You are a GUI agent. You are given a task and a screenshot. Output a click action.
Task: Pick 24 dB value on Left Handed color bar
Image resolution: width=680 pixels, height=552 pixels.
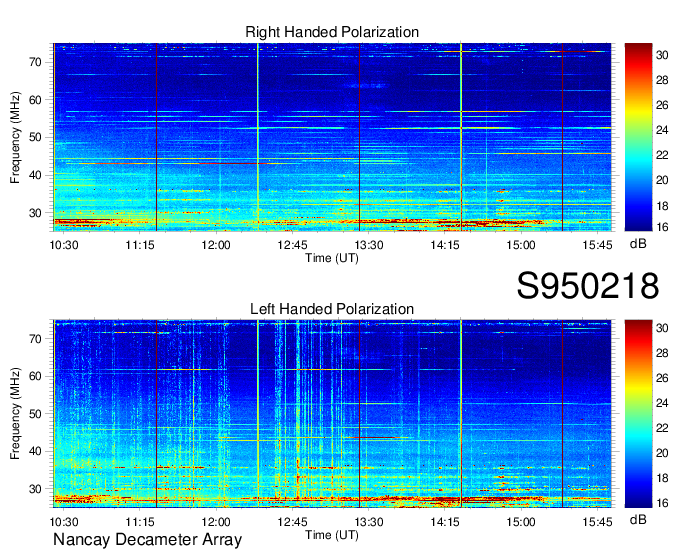662,403
